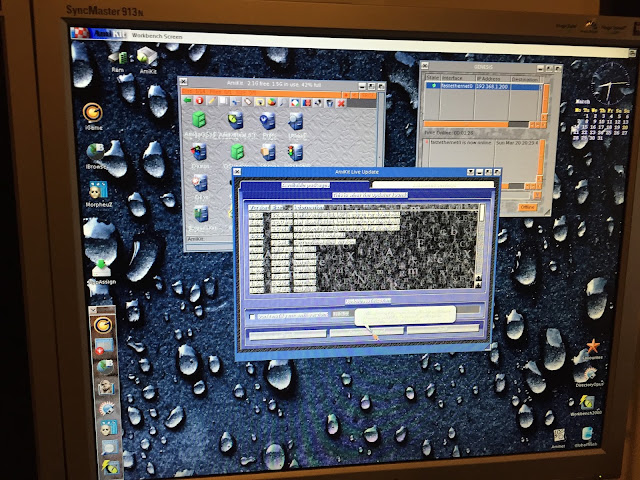This screenshot has width=640, height=480.
Task: Open the Genesis dropdown arrow above Offline button
Action: (x=537, y=196)
